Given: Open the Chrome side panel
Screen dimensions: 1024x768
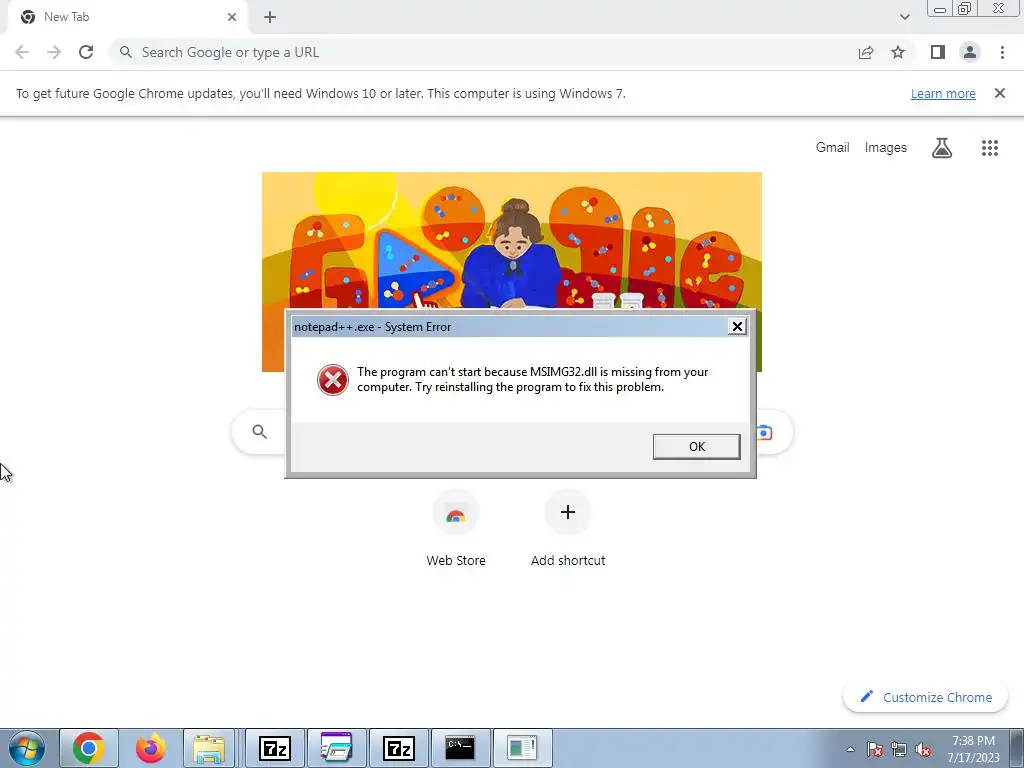Looking at the screenshot, I should 938,52.
